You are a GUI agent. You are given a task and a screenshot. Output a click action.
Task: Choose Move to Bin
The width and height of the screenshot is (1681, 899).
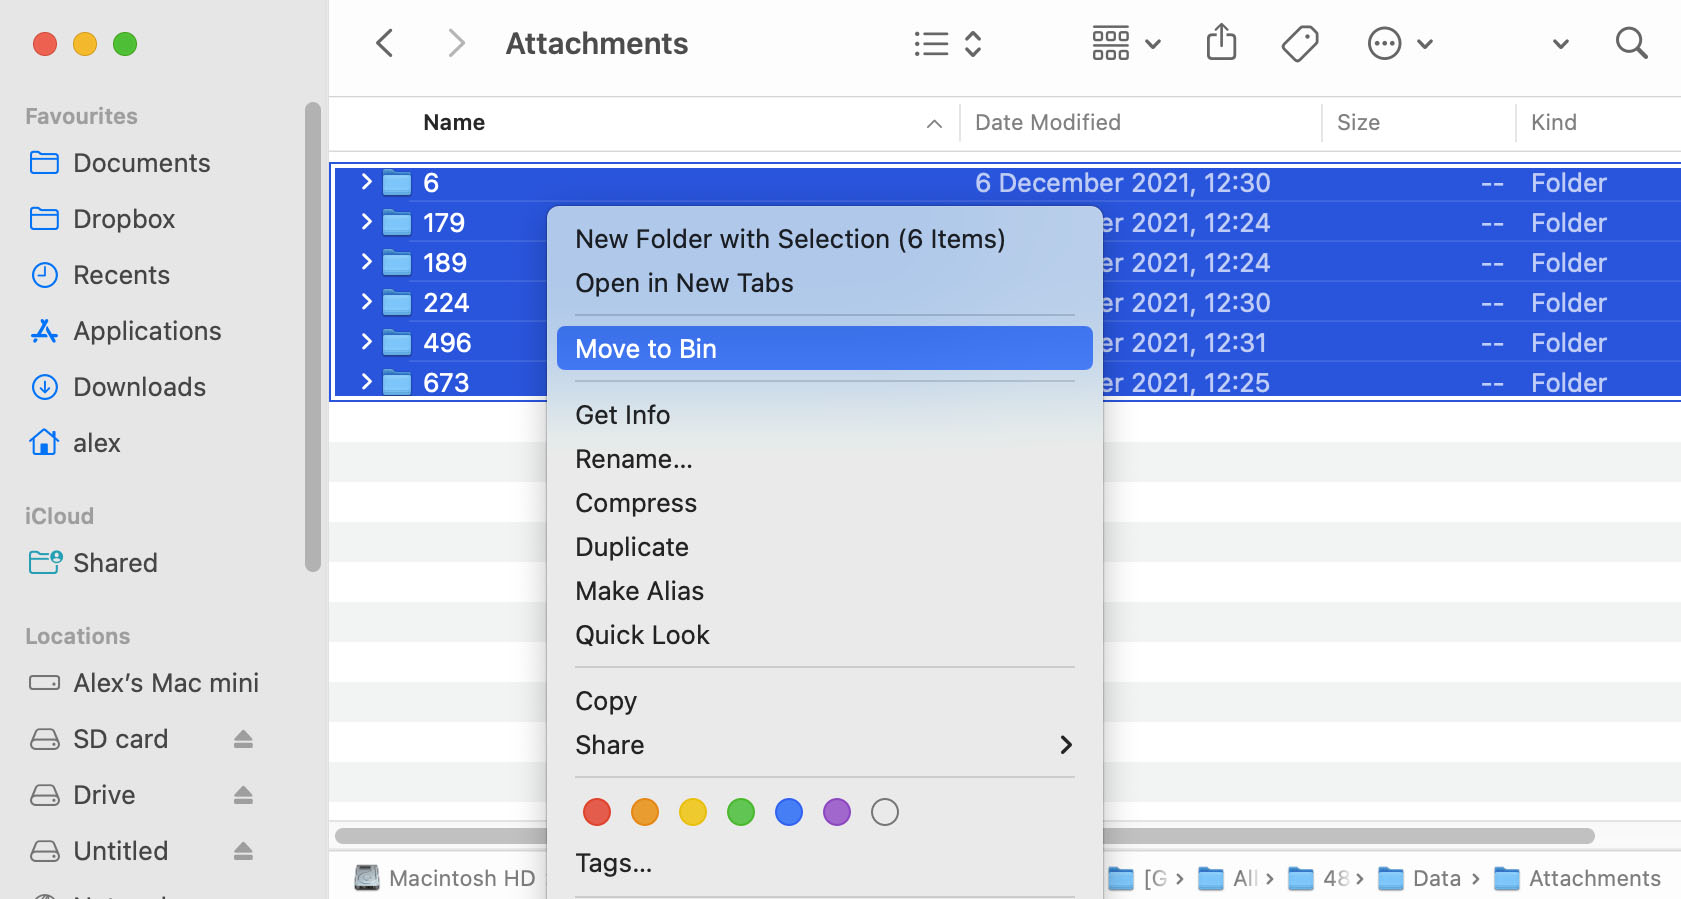click(x=824, y=349)
